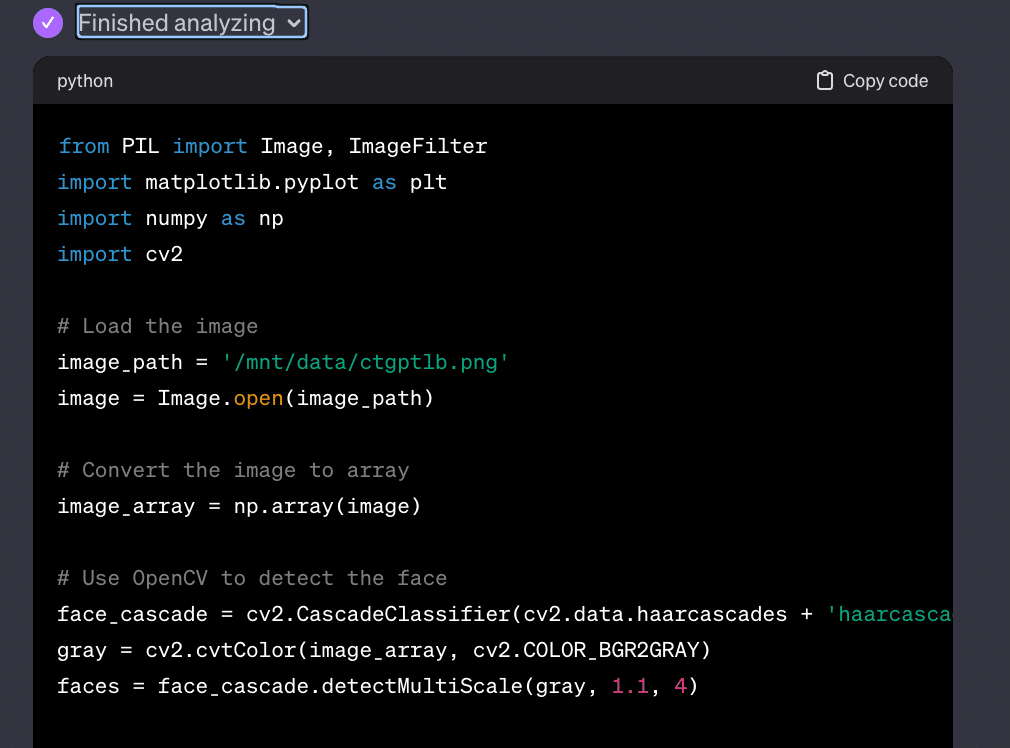Click the 'import cv2' line
Viewport: 1010px width, 748px height.
tap(120, 254)
